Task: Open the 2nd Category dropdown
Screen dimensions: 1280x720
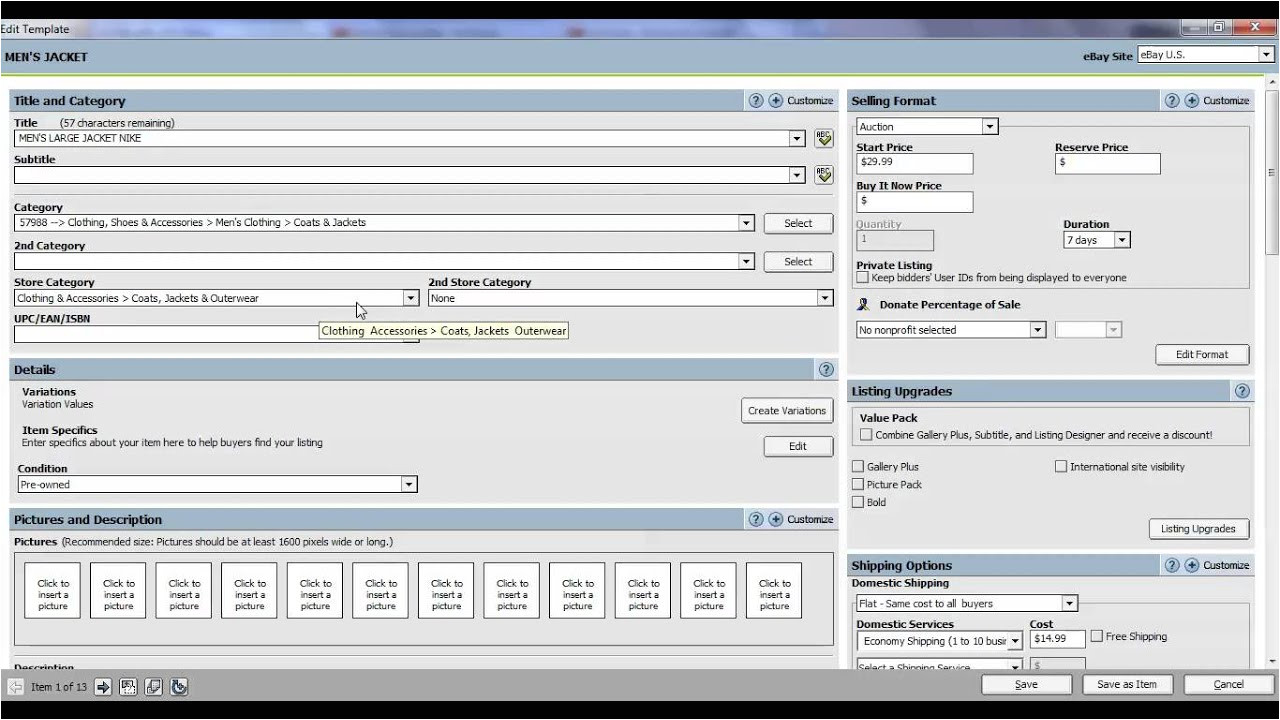Action: pyautogui.click(x=746, y=261)
